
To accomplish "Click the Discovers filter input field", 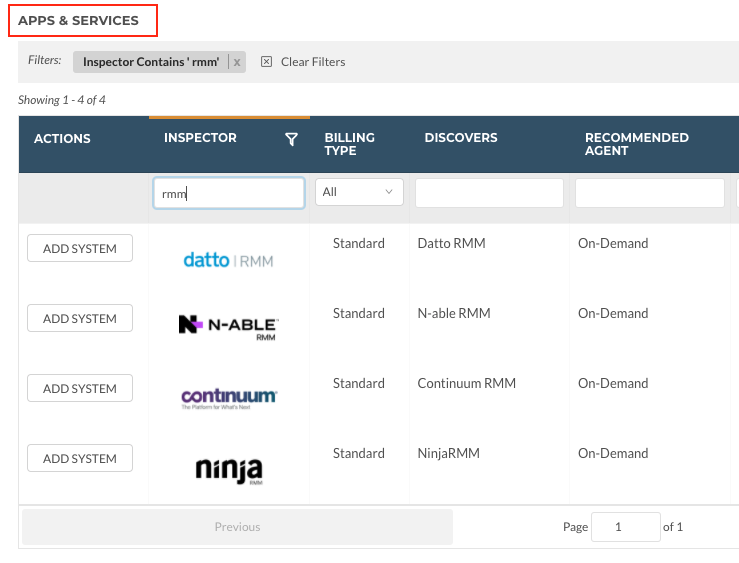I will tap(489, 192).
